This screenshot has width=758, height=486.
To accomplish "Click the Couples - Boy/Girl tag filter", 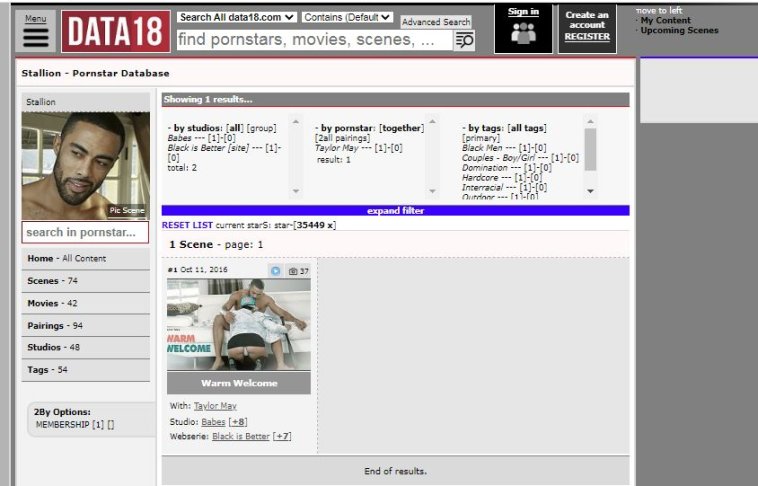I will tap(498, 158).
